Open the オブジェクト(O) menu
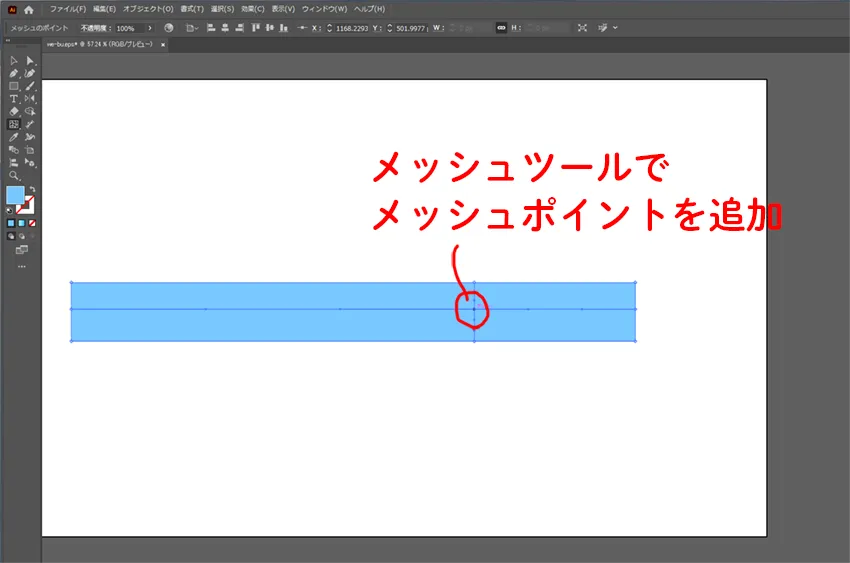The width and height of the screenshot is (850, 563). (x=148, y=9)
